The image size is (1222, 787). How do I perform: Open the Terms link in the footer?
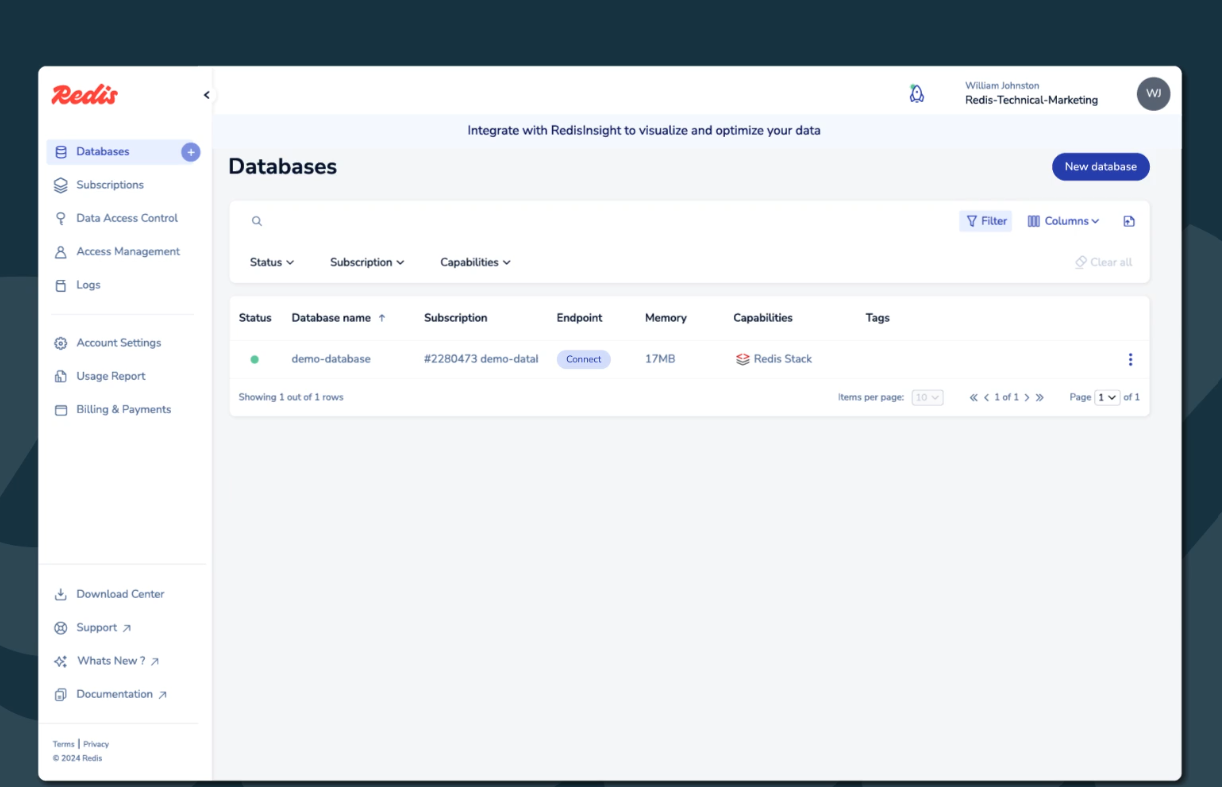tap(63, 744)
